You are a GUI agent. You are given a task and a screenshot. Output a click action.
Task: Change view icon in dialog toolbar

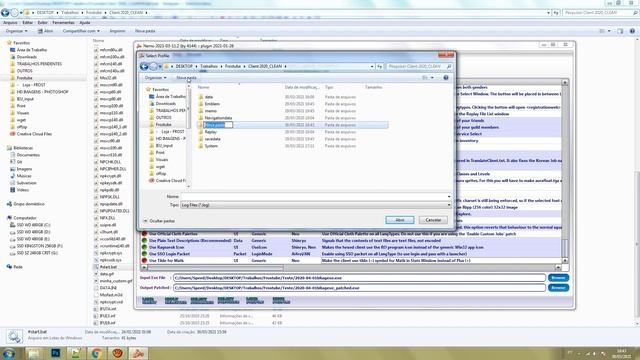[x=425, y=78]
